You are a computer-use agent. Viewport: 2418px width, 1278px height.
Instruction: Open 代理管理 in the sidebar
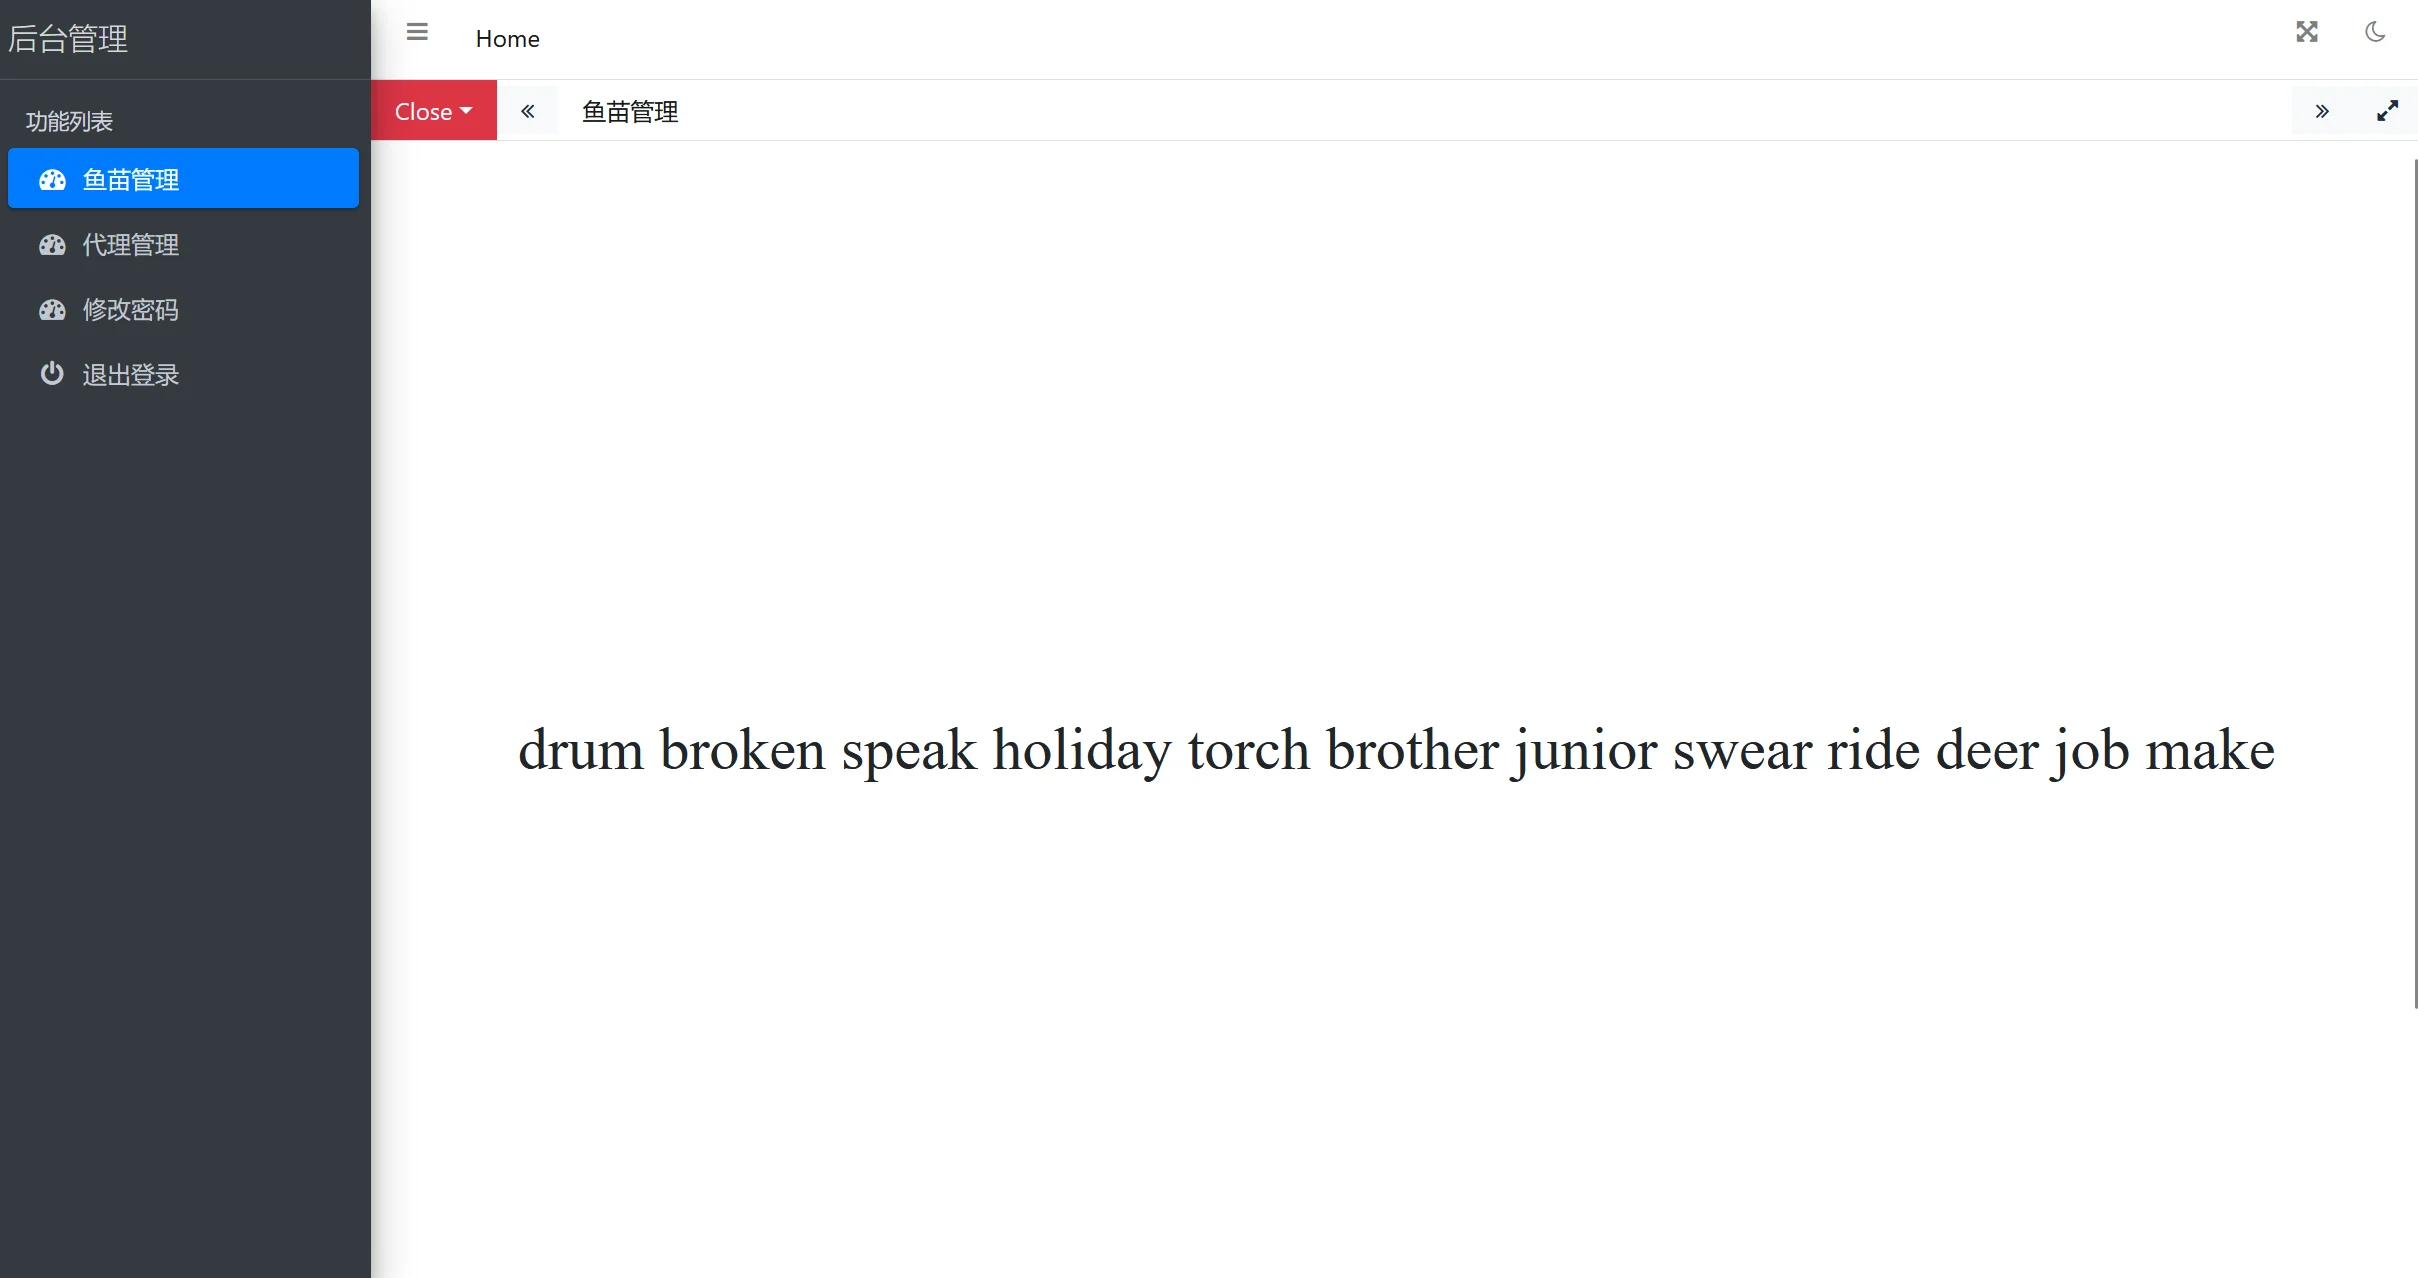coord(131,245)
